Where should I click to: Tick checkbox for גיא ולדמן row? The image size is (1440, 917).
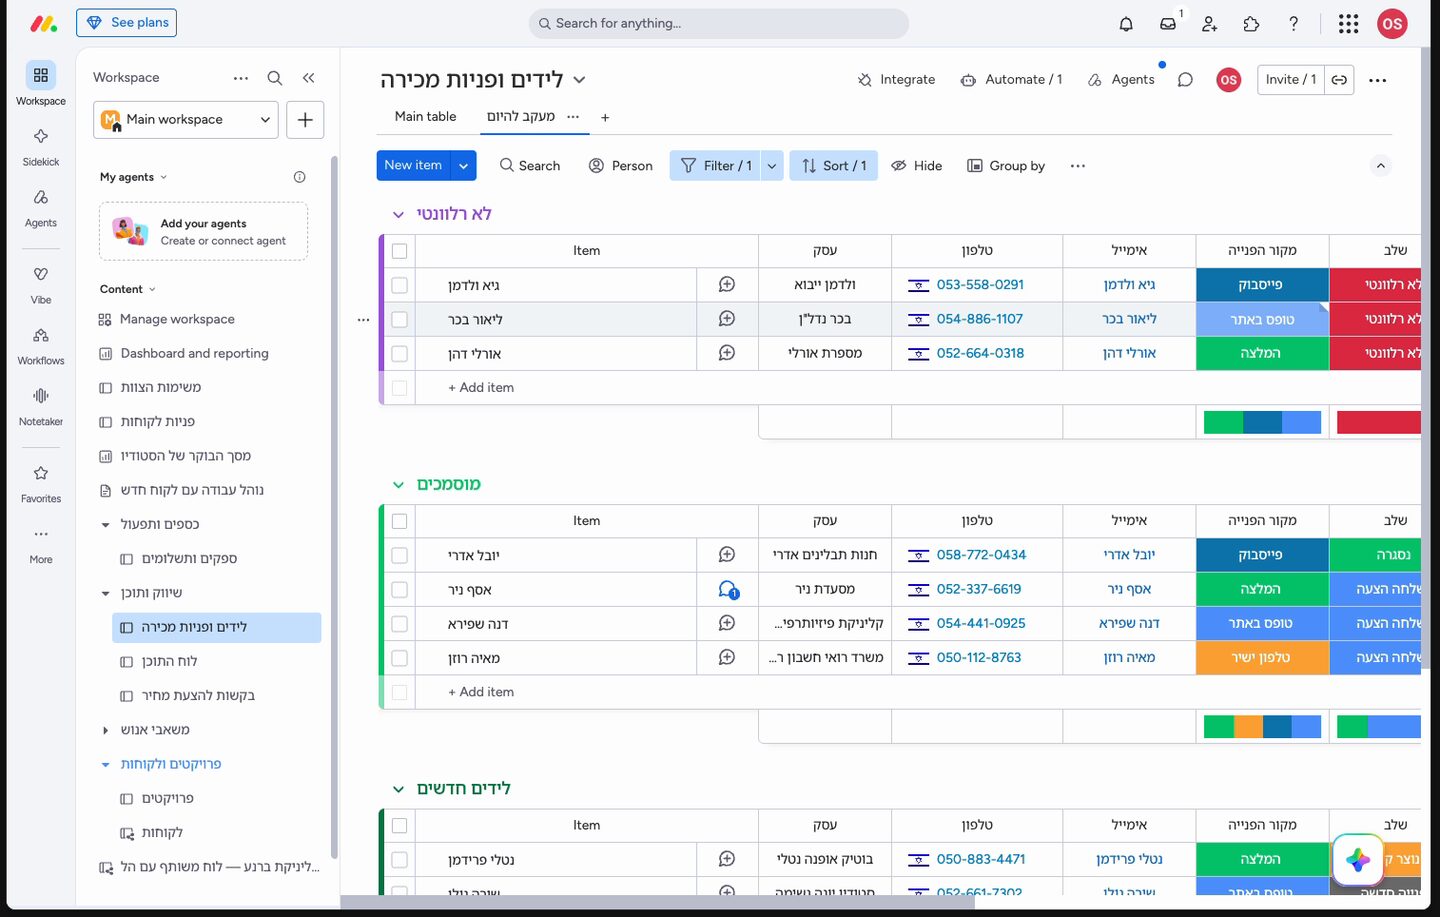(x=400, y=285)
